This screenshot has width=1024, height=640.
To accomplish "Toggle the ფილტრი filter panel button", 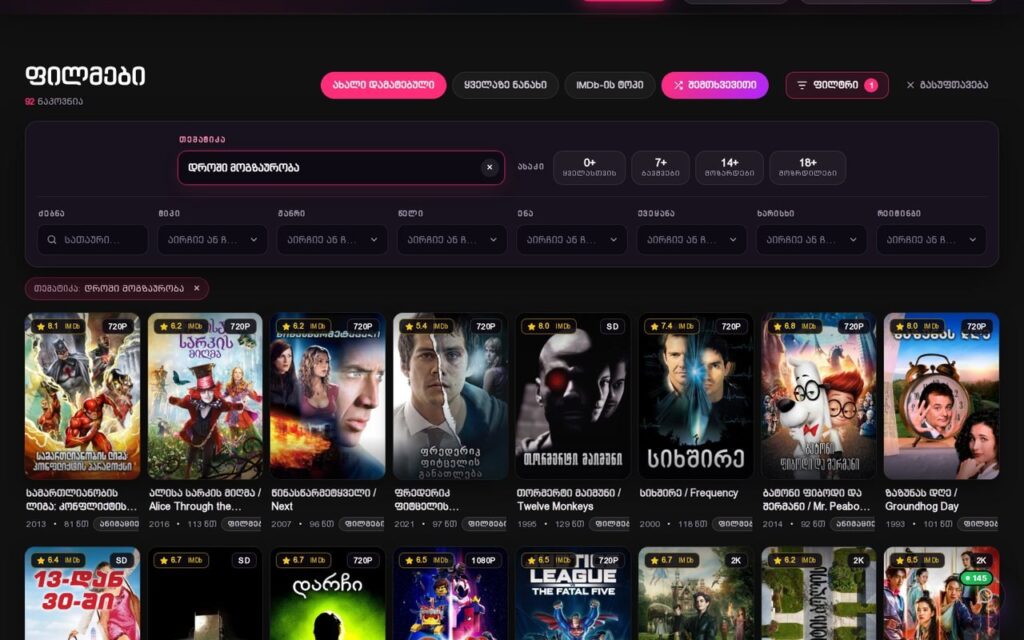I will coord(837,85).
